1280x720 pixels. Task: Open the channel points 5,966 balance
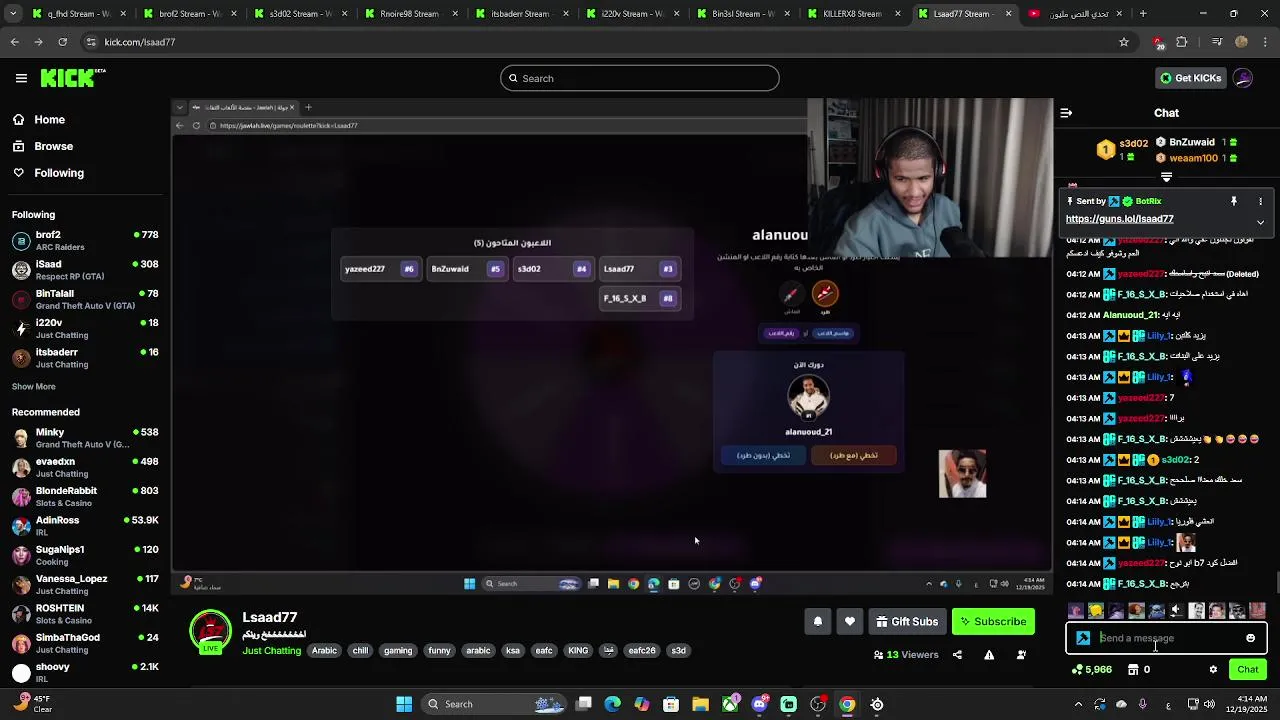click(1091, 670)
